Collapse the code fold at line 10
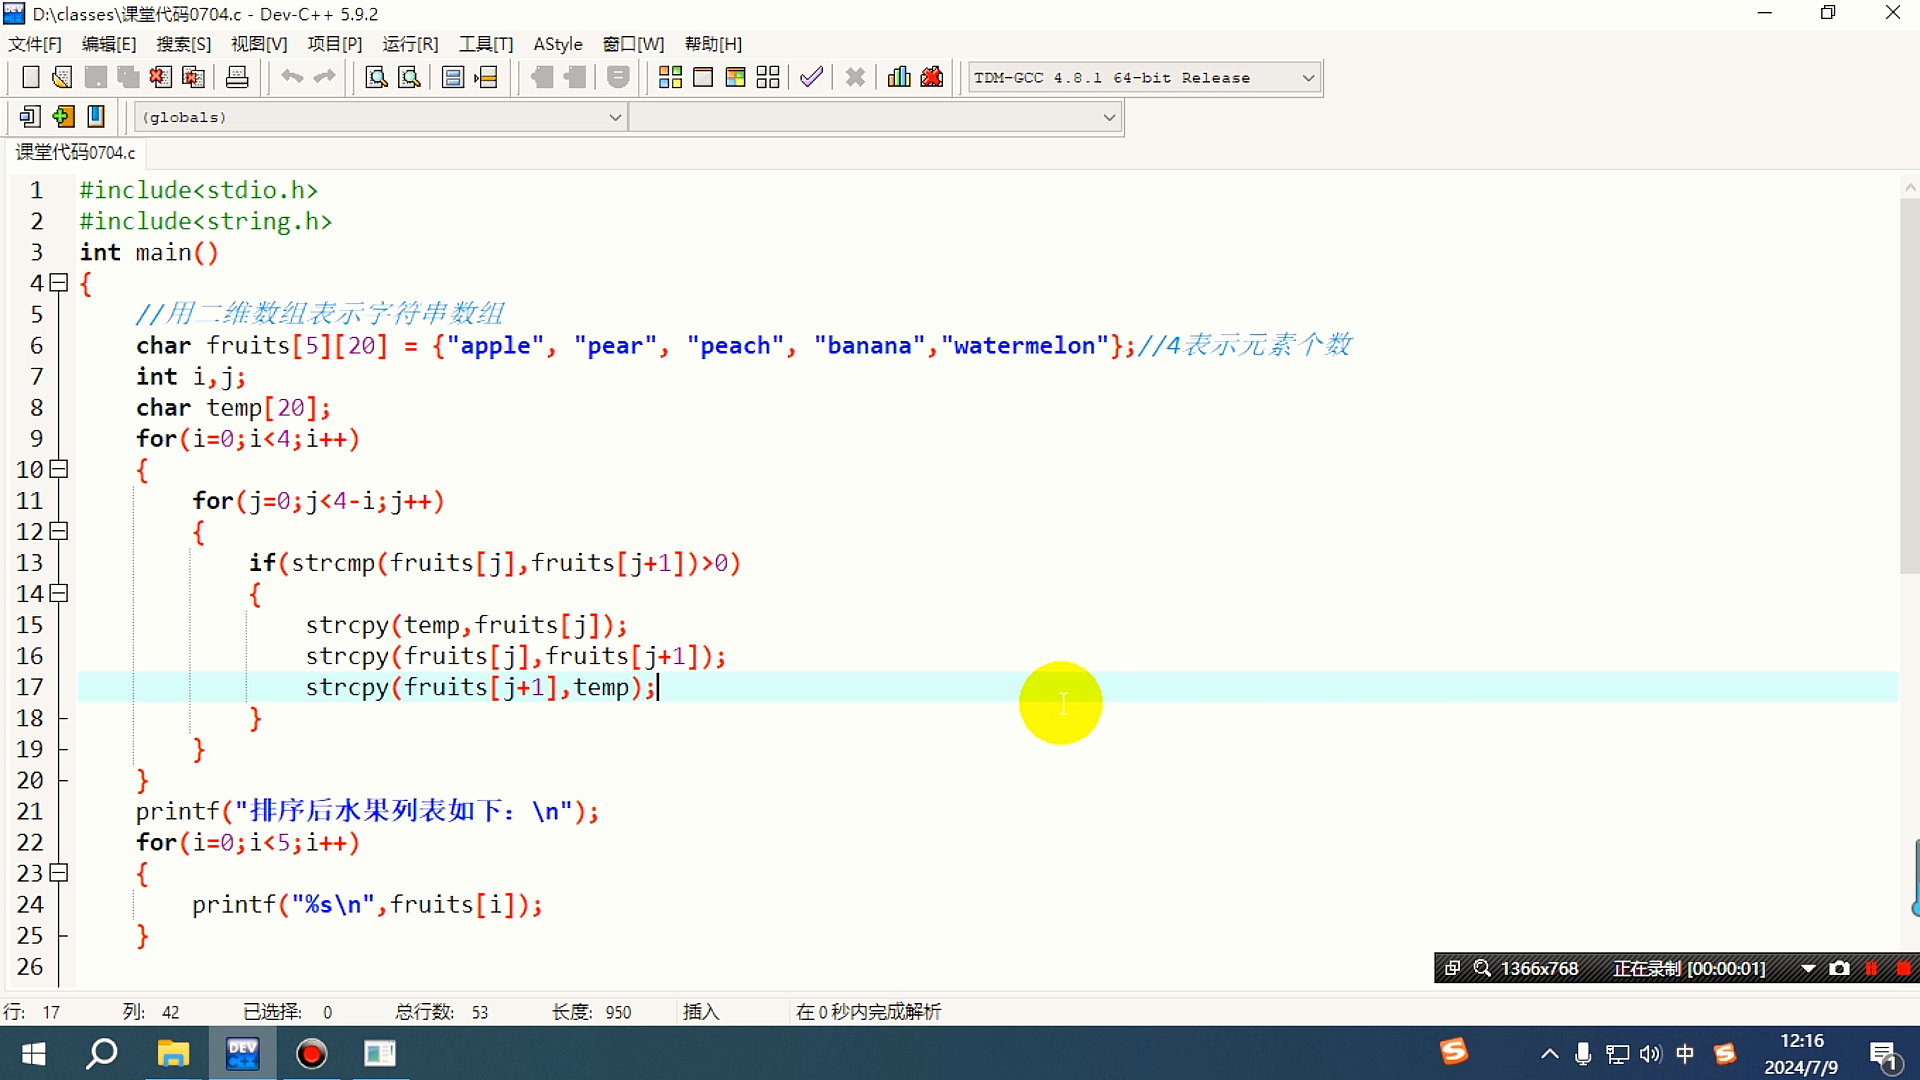Viewport: 1920px width, 1080px height. coord(59,469)
